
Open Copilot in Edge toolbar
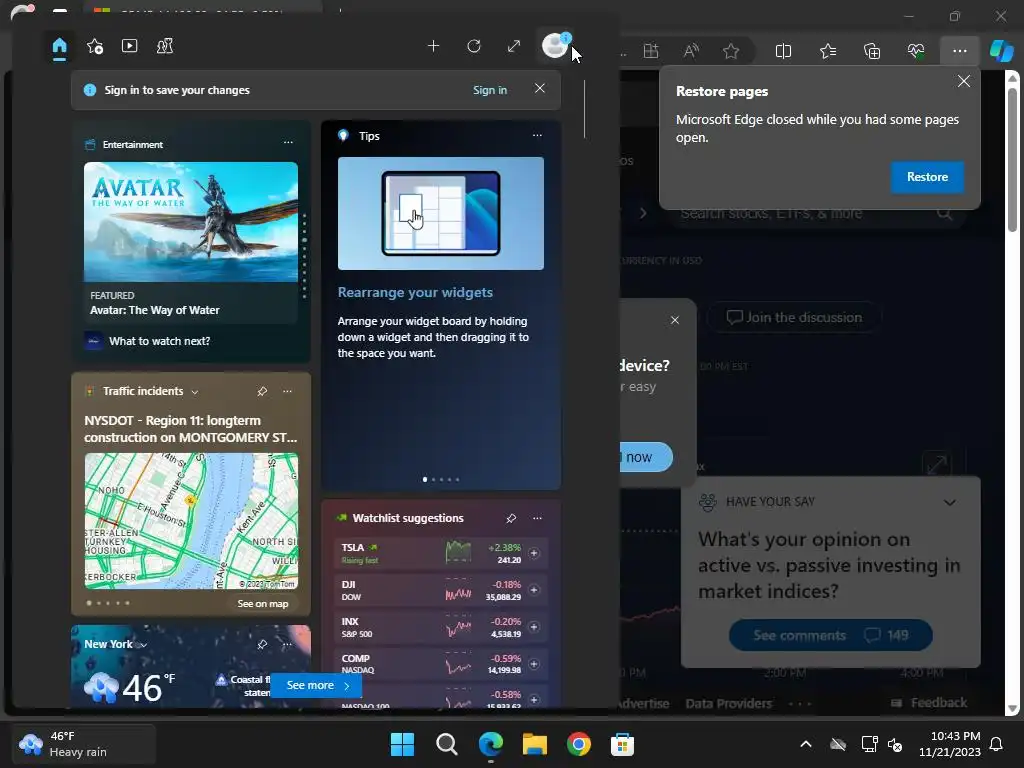point(1002,50)
